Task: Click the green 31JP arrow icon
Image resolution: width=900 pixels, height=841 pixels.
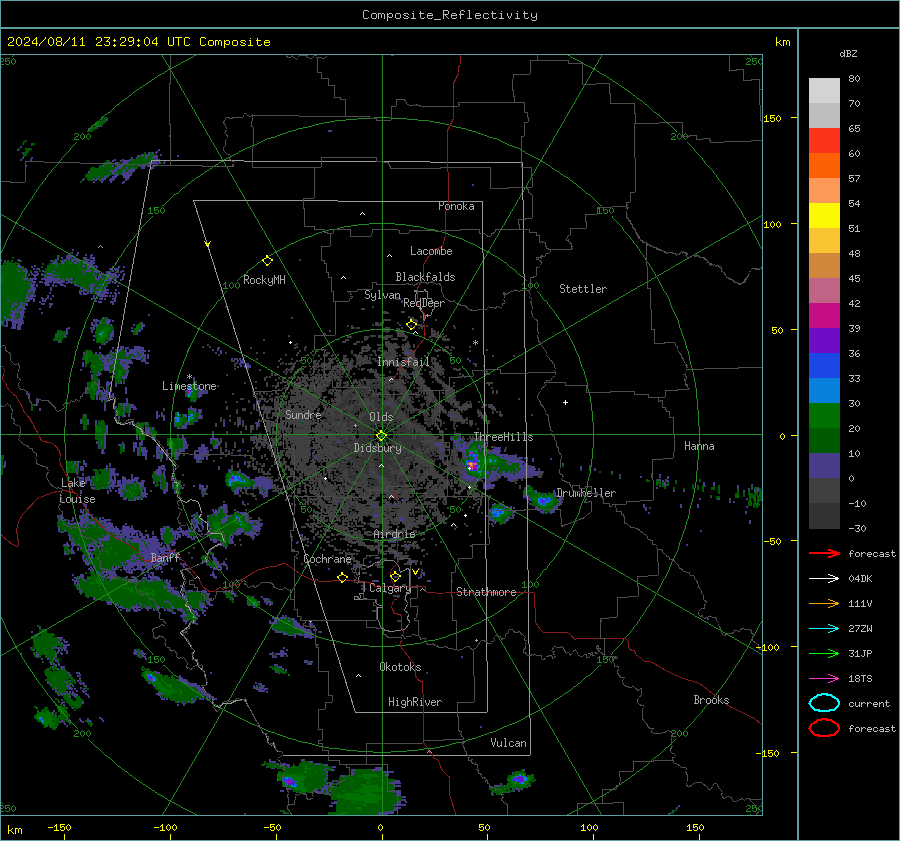Action: tap(824, 653)
